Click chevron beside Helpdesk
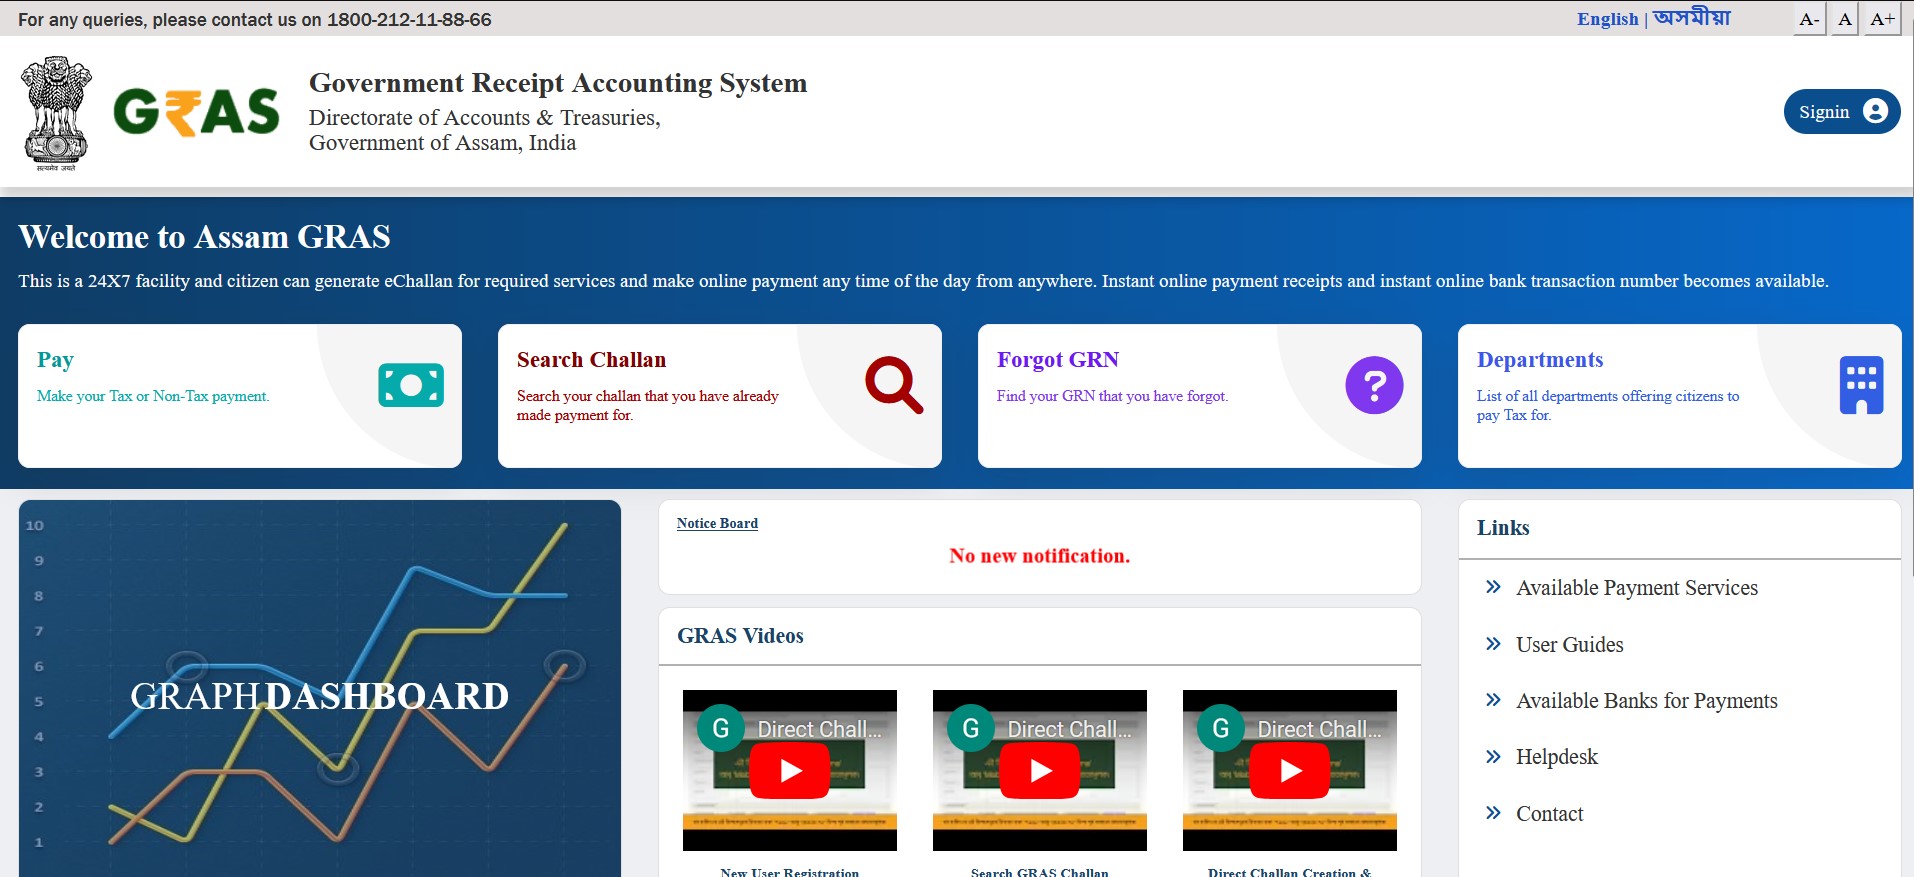Viewport: 1914px width, 877px height. [x=1493, y=757]
